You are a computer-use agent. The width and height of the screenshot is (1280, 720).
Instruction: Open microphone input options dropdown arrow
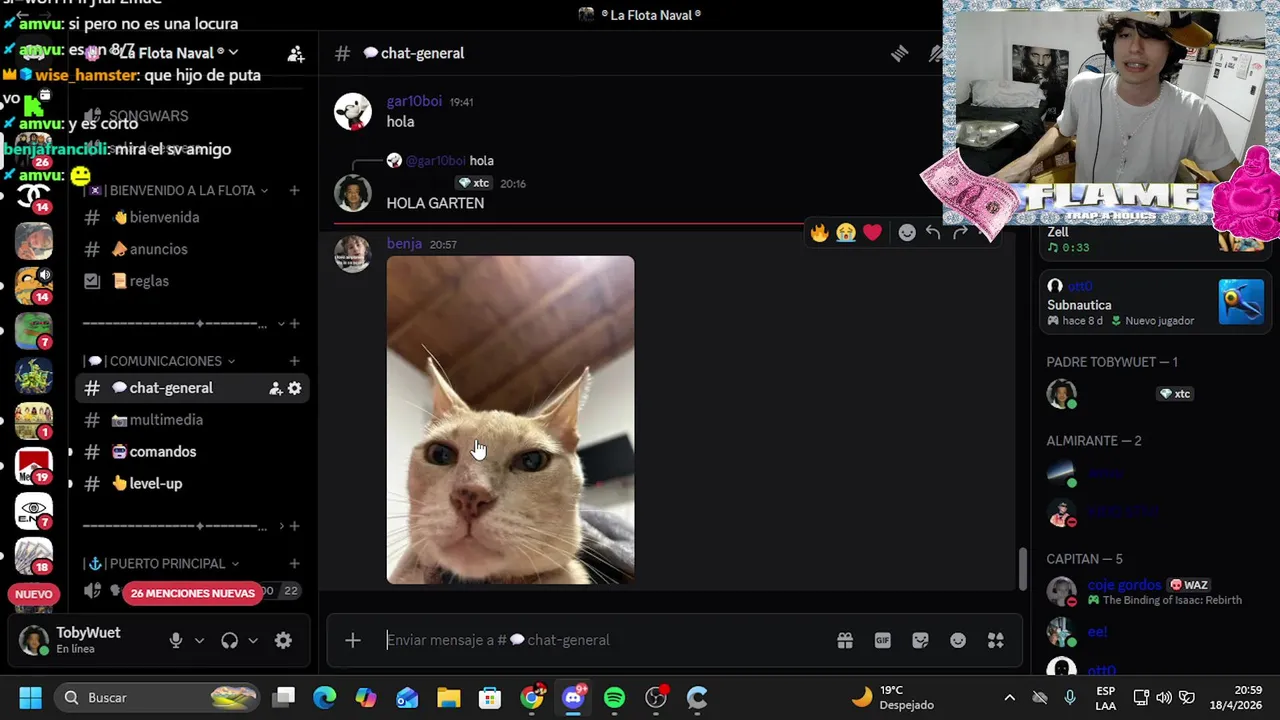pyautogui.click(x=199, y=641)
